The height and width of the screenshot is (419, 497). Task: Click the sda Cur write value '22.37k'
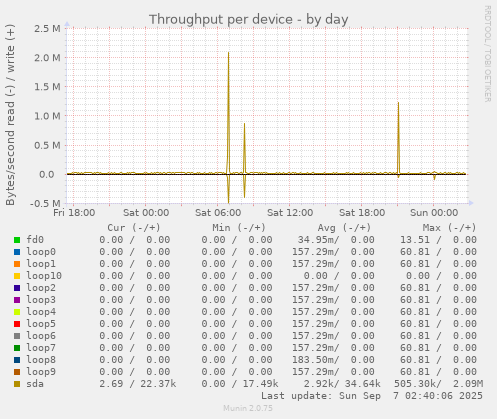[158, 384]
